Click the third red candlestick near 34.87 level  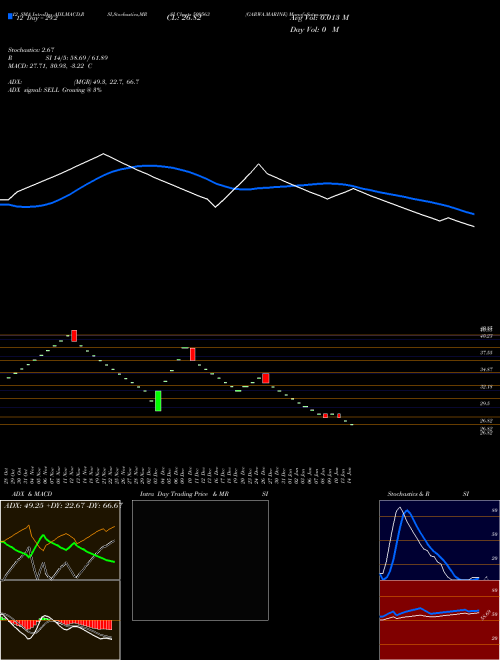(266, 378)
